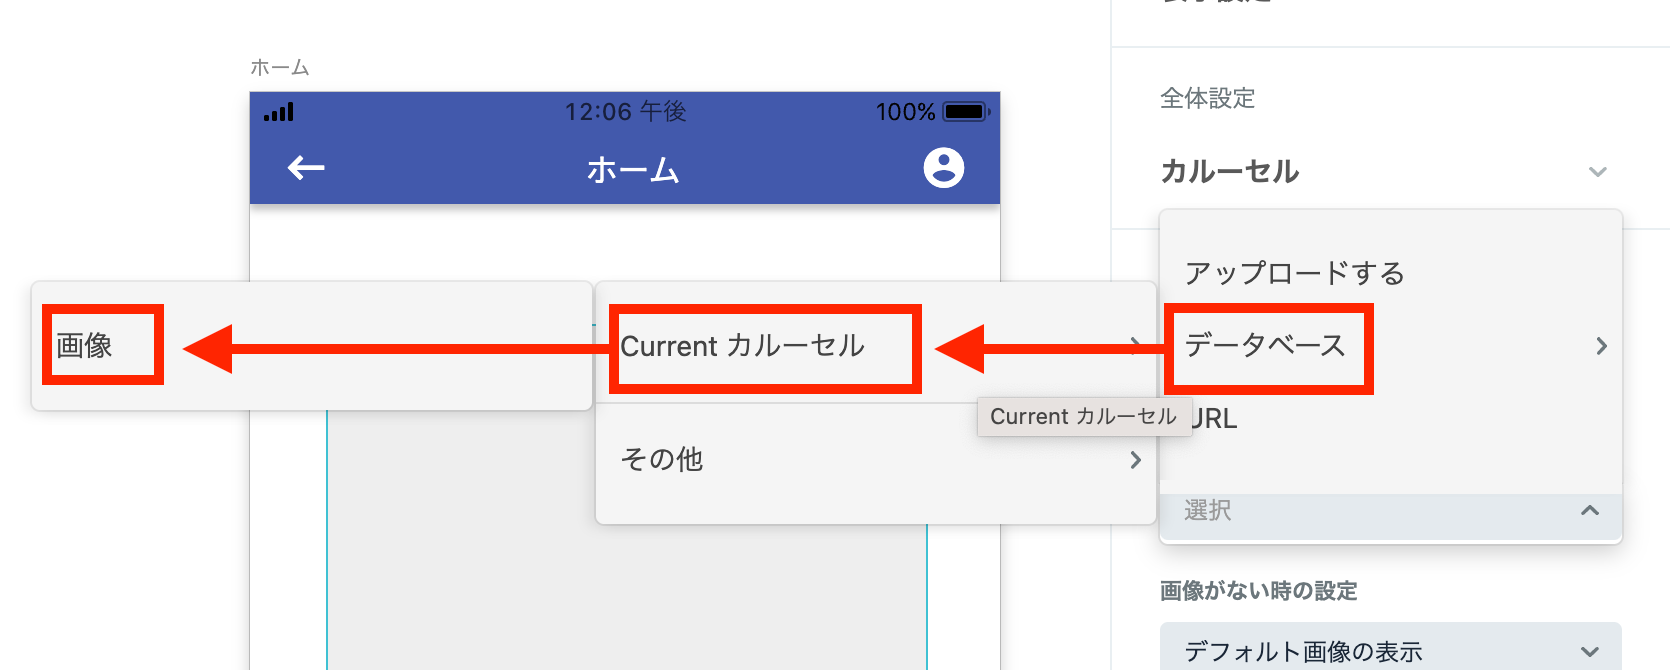Pick the URL option in the menu

(x=1217, y=419)
